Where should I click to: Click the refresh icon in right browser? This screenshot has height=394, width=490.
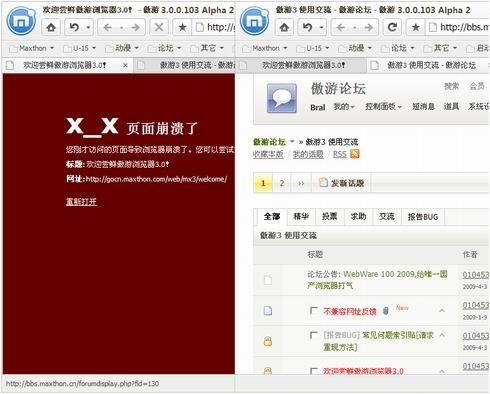click(392, 27)
